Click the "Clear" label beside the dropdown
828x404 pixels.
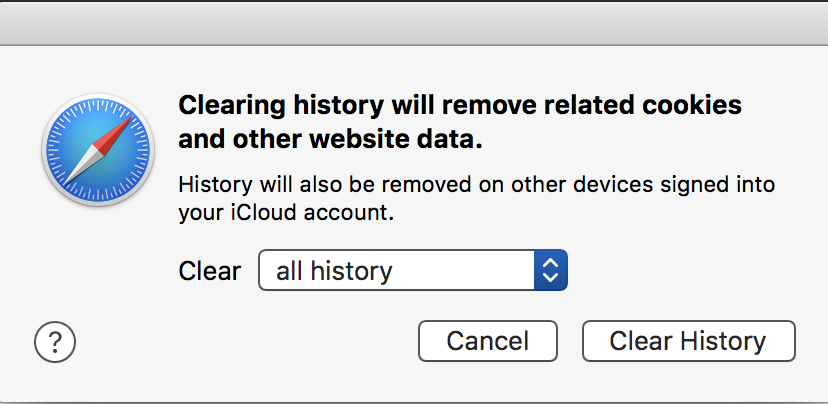tap(209, 271)
